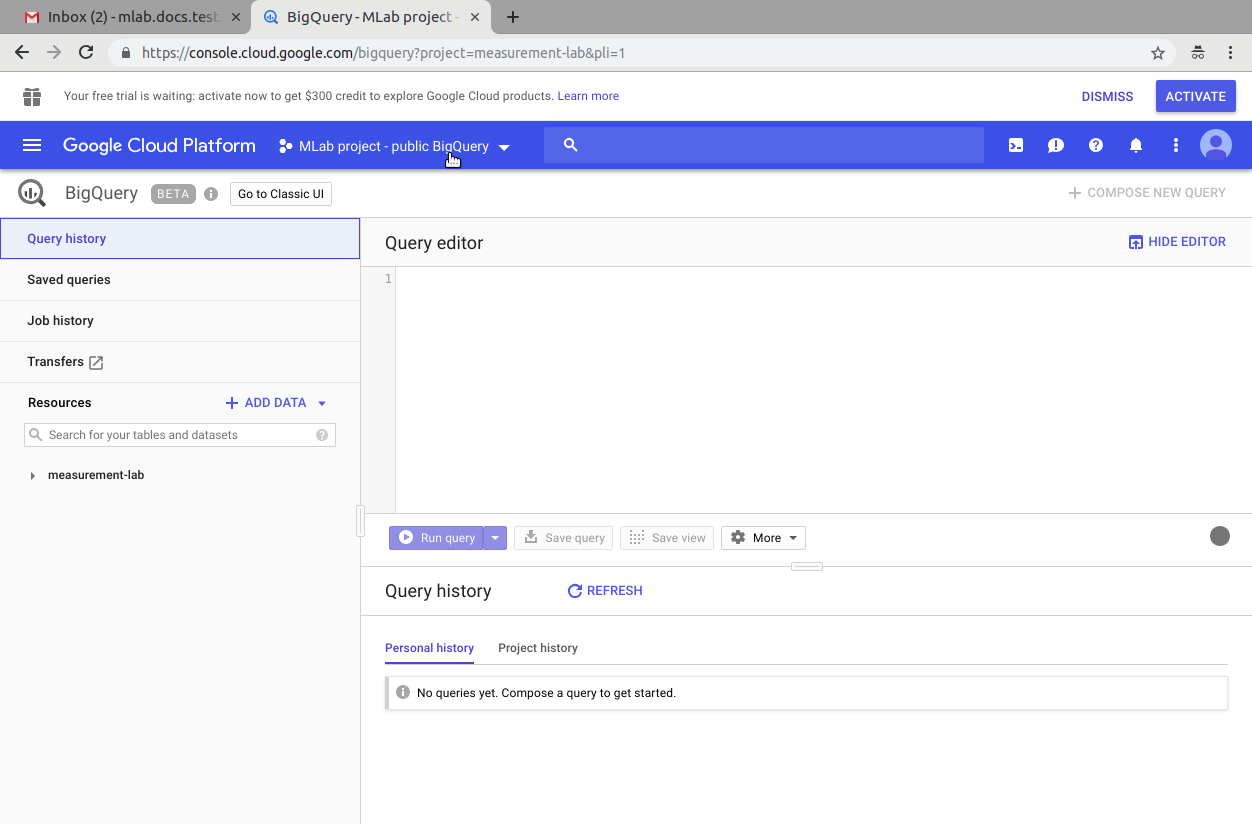Open the Send feedback speech-bubble icon
Image resolution: width=1252 pixels, height=824 pixels.
(x=1055, y=145)
